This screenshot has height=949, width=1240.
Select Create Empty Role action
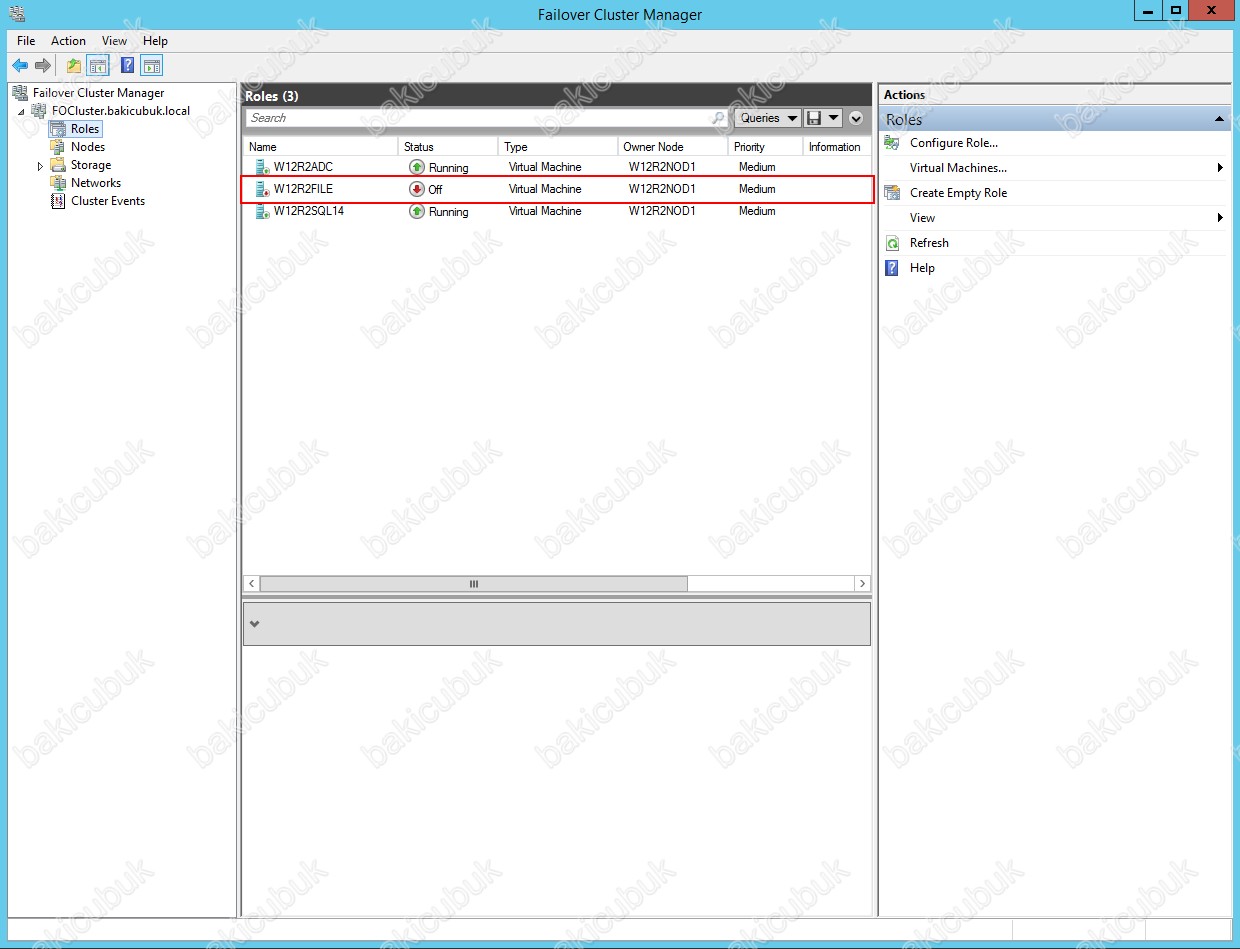[958, 193]
